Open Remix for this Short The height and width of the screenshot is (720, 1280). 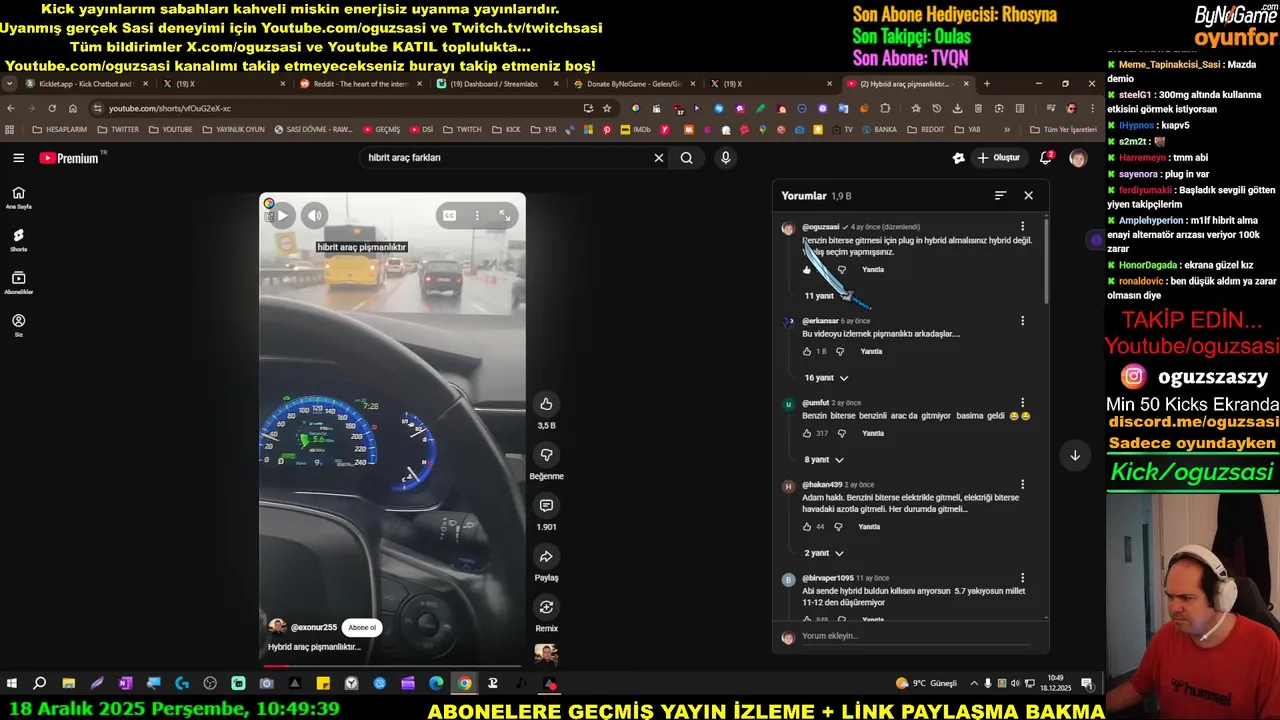click(546, 607)
